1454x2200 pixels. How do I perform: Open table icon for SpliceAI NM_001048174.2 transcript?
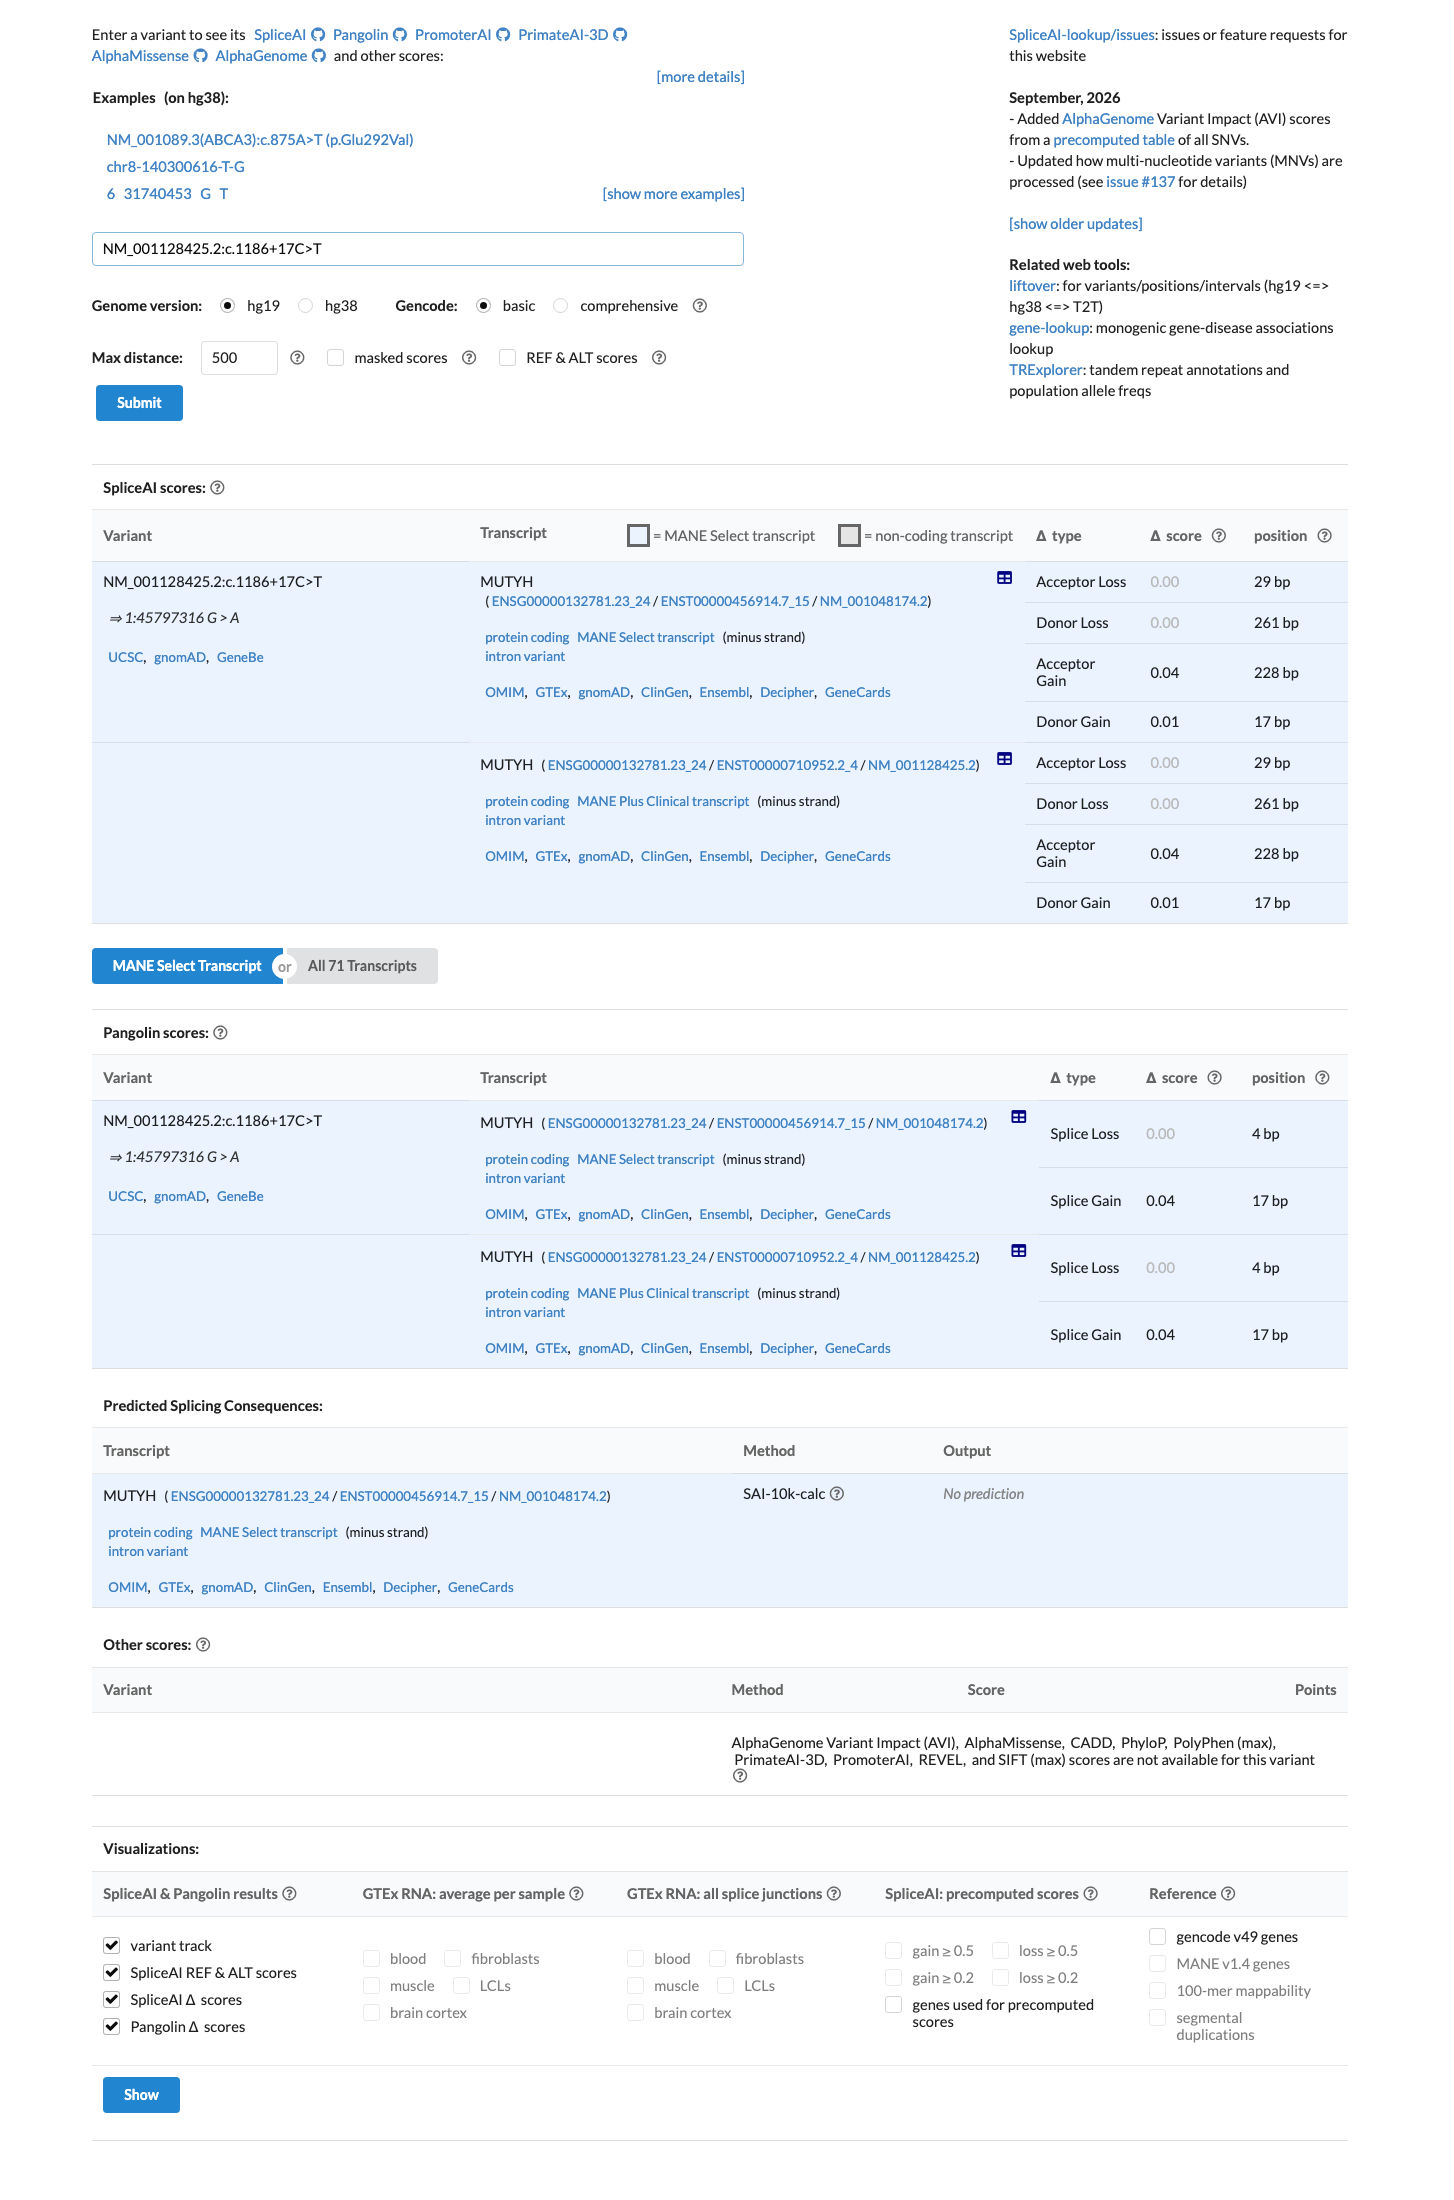1005,578
